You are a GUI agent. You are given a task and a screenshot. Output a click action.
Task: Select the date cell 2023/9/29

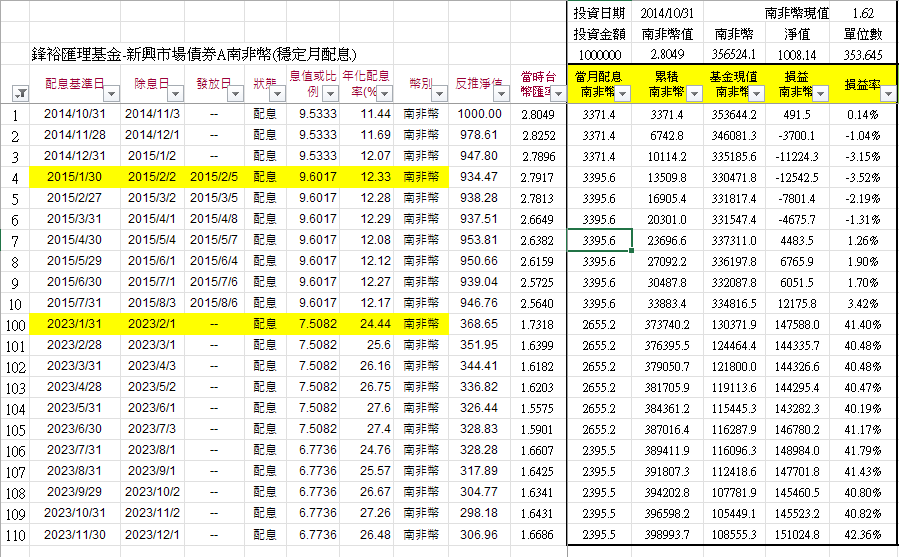75,492
